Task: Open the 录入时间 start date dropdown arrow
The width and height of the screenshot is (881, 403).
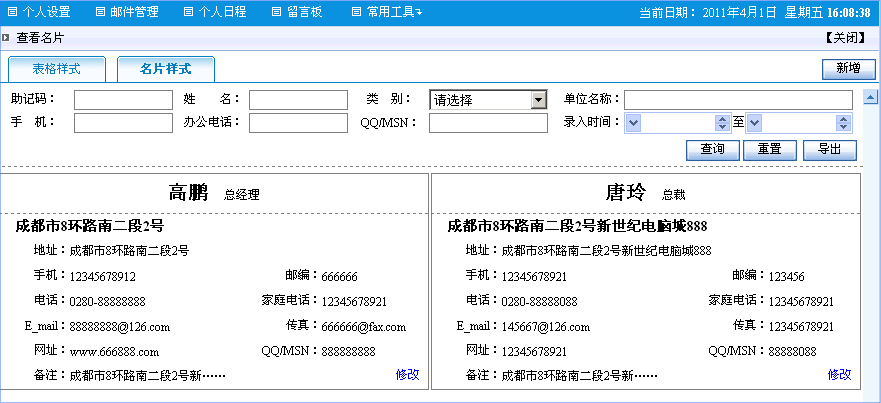Action: pos(633,123)
